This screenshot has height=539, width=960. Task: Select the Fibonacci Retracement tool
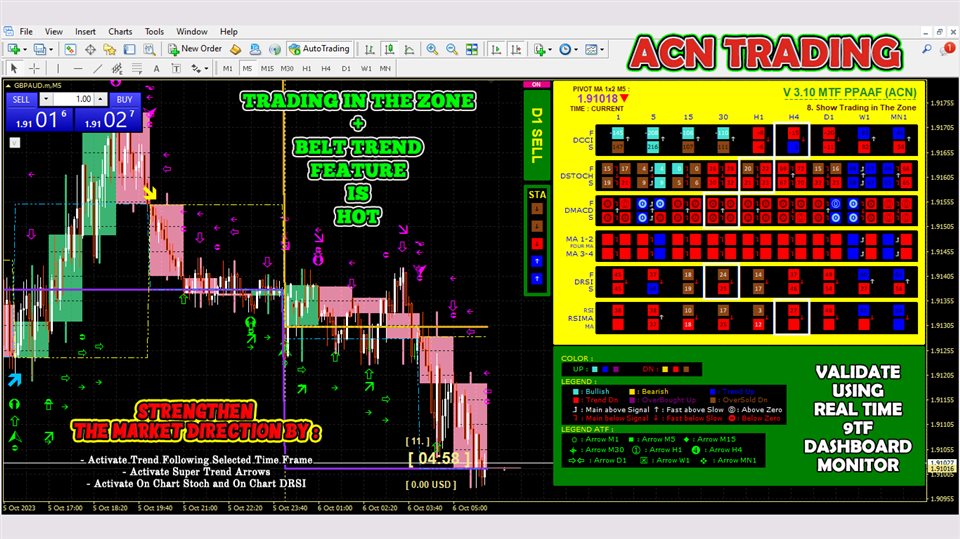(x=137, y=69)
